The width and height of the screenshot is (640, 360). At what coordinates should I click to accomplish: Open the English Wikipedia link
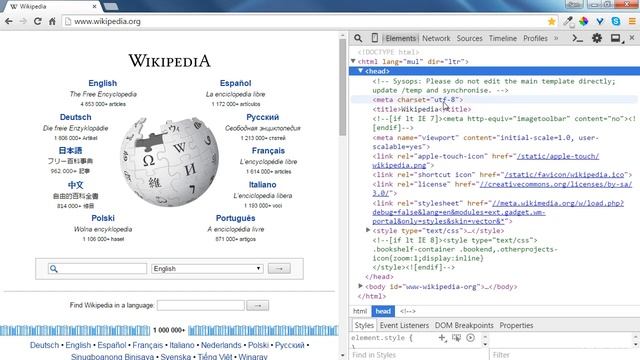click(102, 83)
